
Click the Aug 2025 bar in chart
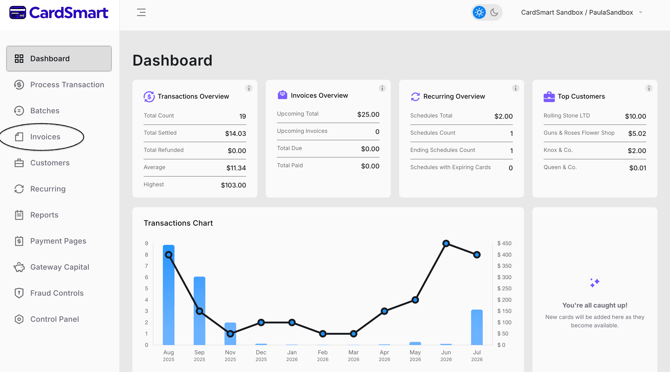169,295
